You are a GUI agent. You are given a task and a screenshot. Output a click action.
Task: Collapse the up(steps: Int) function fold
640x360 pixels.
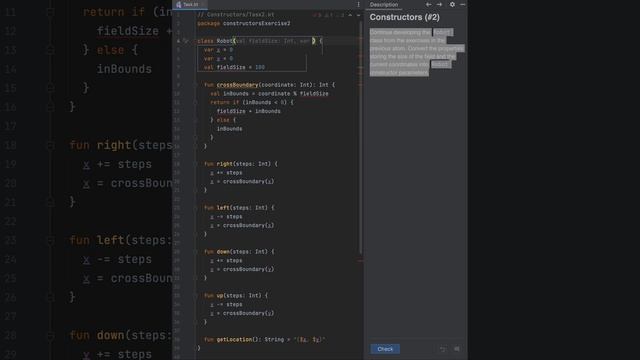click(x=196, y=296)
